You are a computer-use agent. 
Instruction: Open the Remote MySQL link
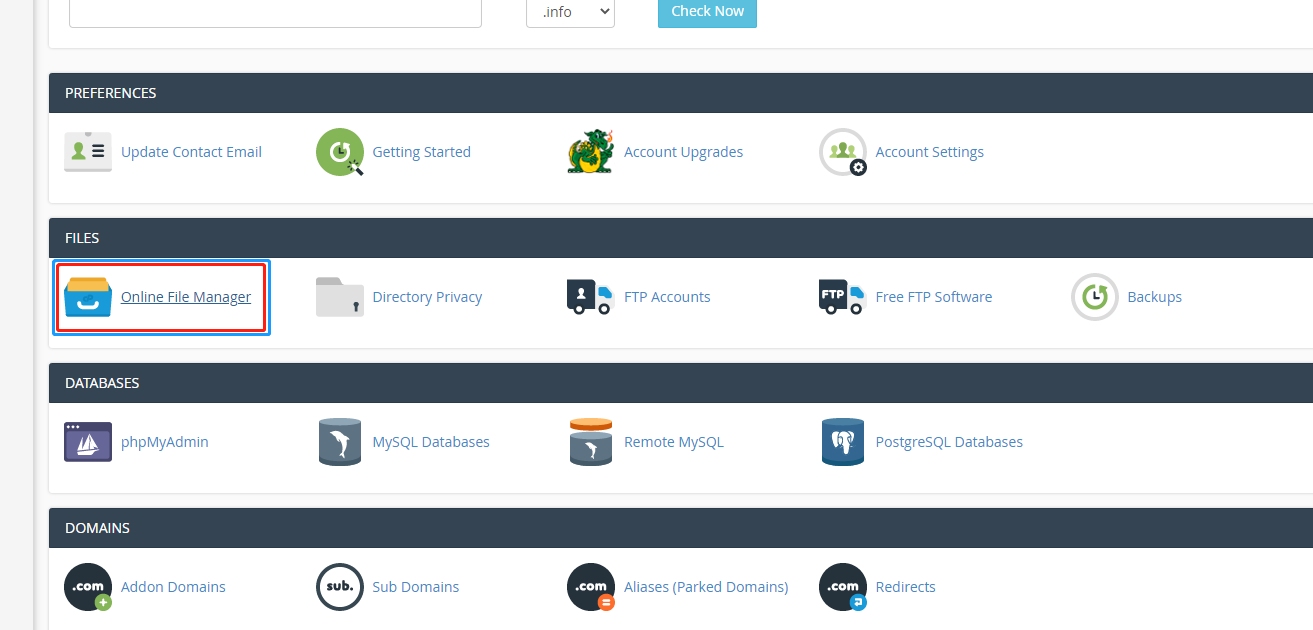pyautogui.click(x=673, y=442)
